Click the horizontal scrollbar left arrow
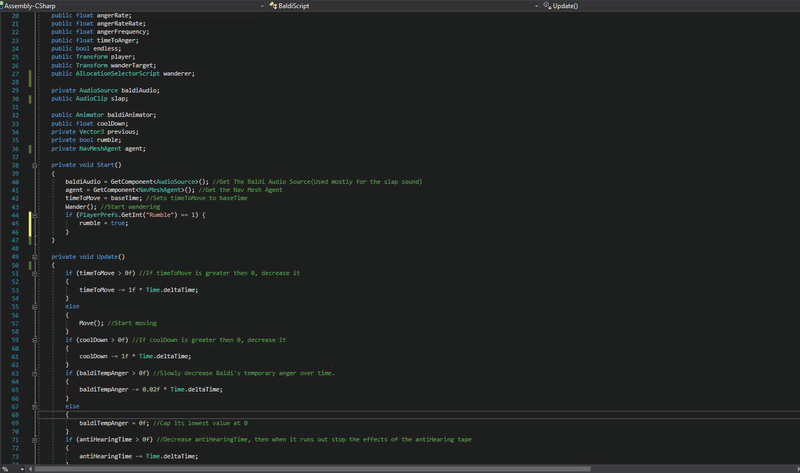Screen dimensions: 800x473 click(30, 469)
